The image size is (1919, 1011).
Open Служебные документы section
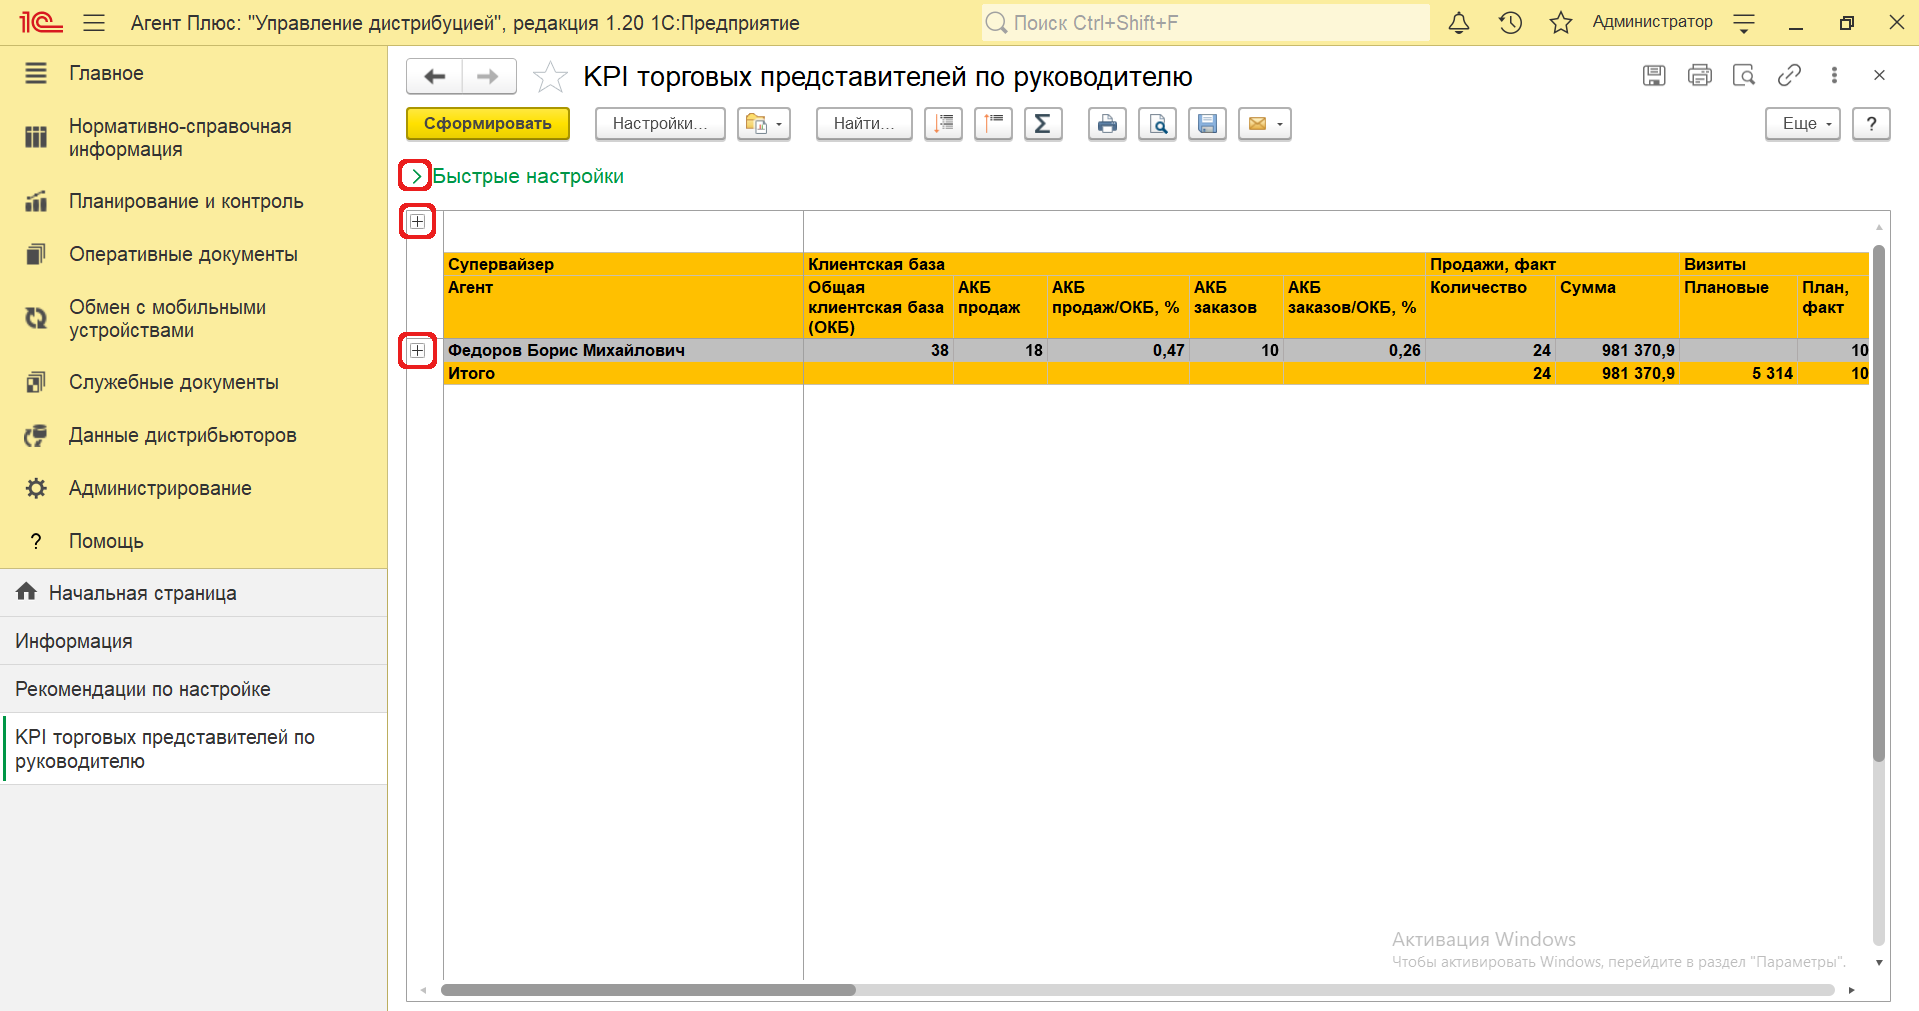tap(193, 382)
